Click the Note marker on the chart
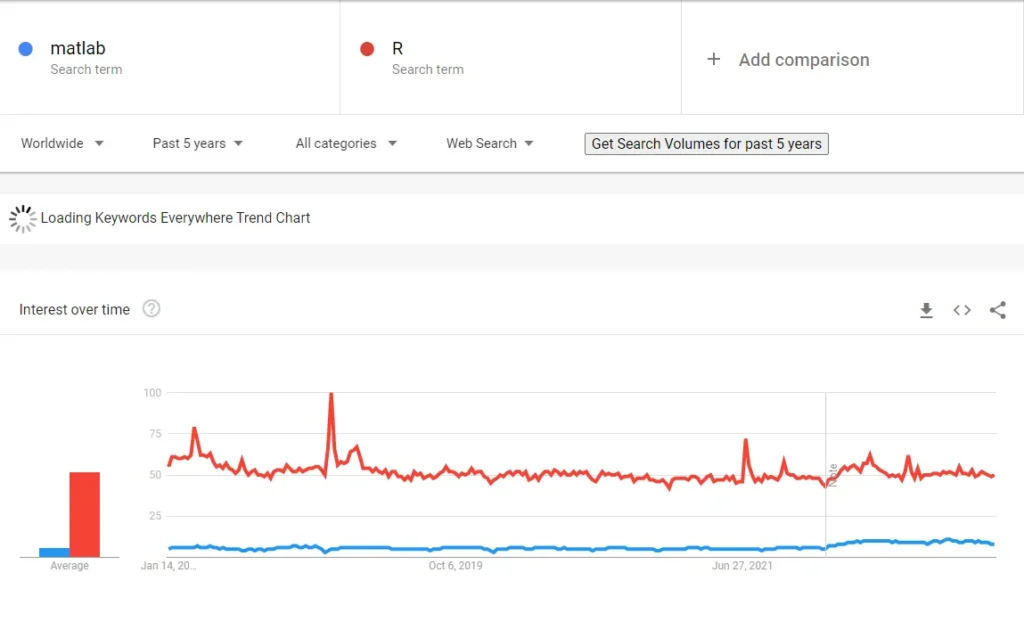 [833, 475]
